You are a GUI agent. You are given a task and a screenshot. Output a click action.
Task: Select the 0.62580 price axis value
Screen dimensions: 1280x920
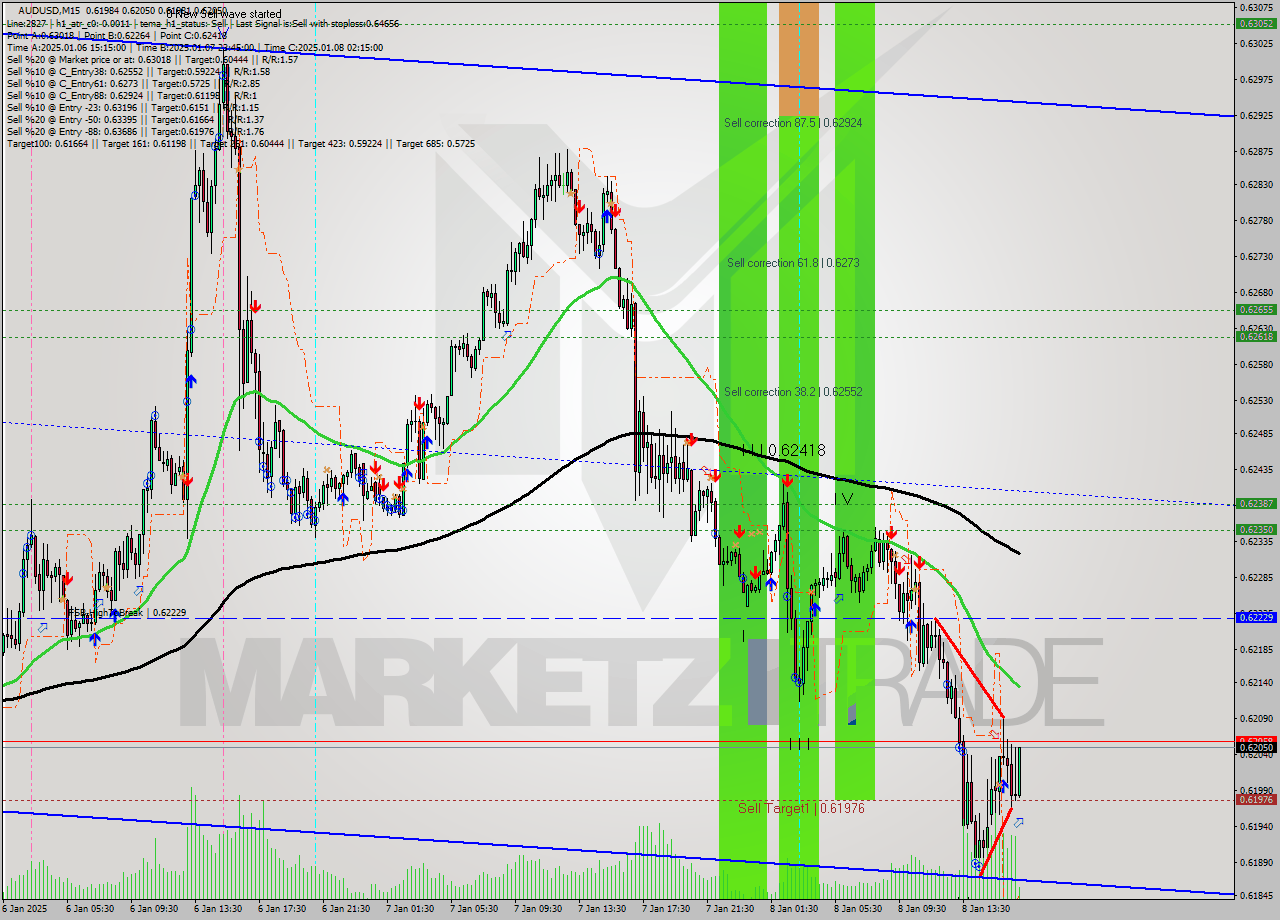click(1255, 365)
